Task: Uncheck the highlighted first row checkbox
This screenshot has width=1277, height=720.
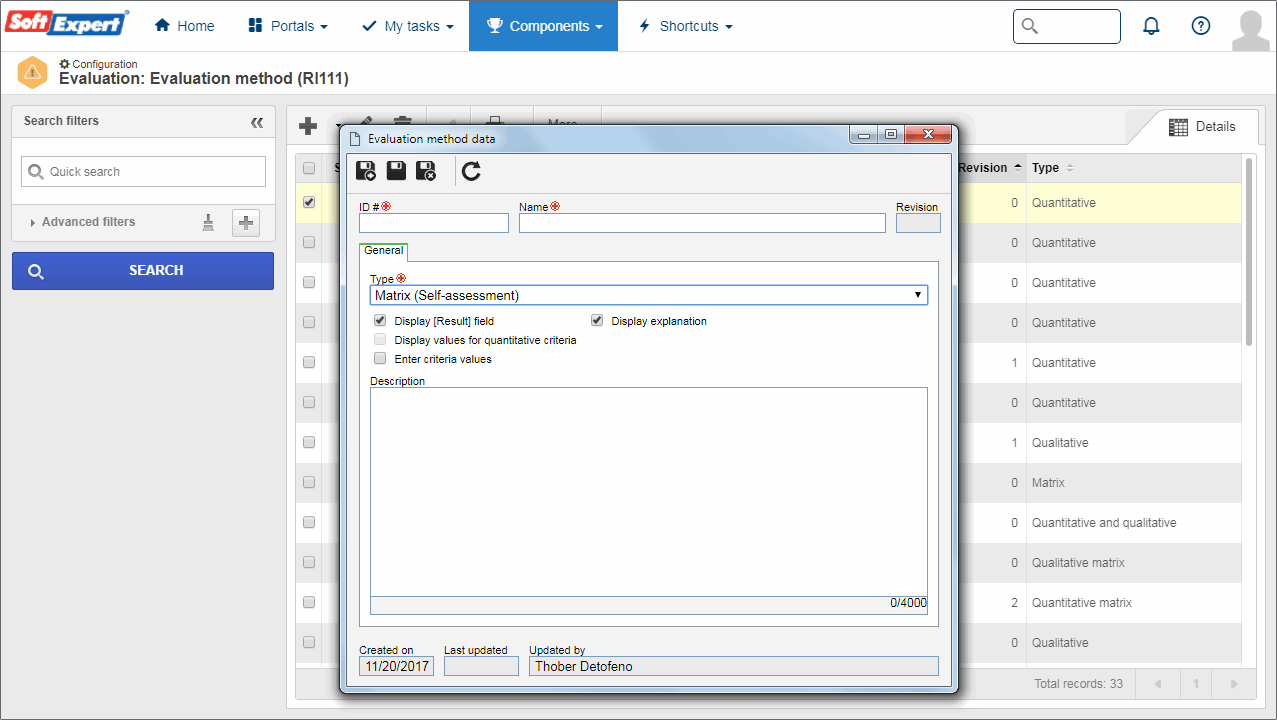Action: pos(309,202)
